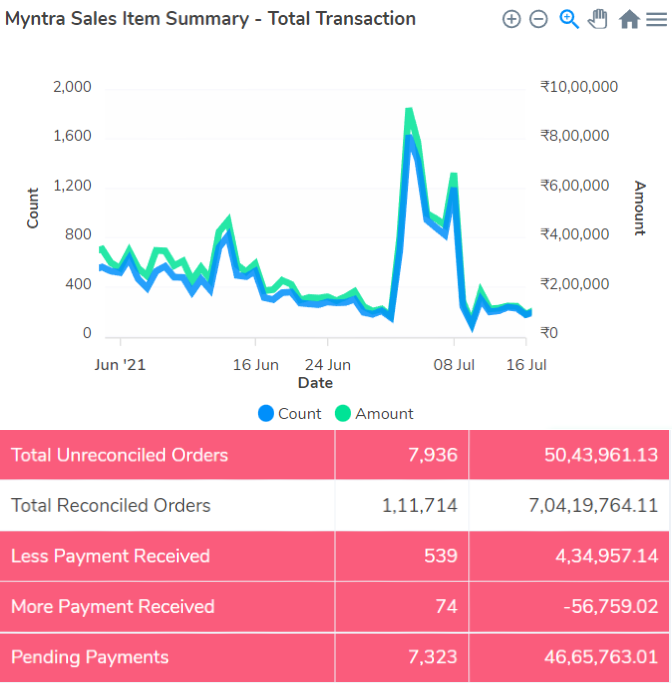Click the ₹8,00,000 amount axis label
672x683 pixels.
574,136
